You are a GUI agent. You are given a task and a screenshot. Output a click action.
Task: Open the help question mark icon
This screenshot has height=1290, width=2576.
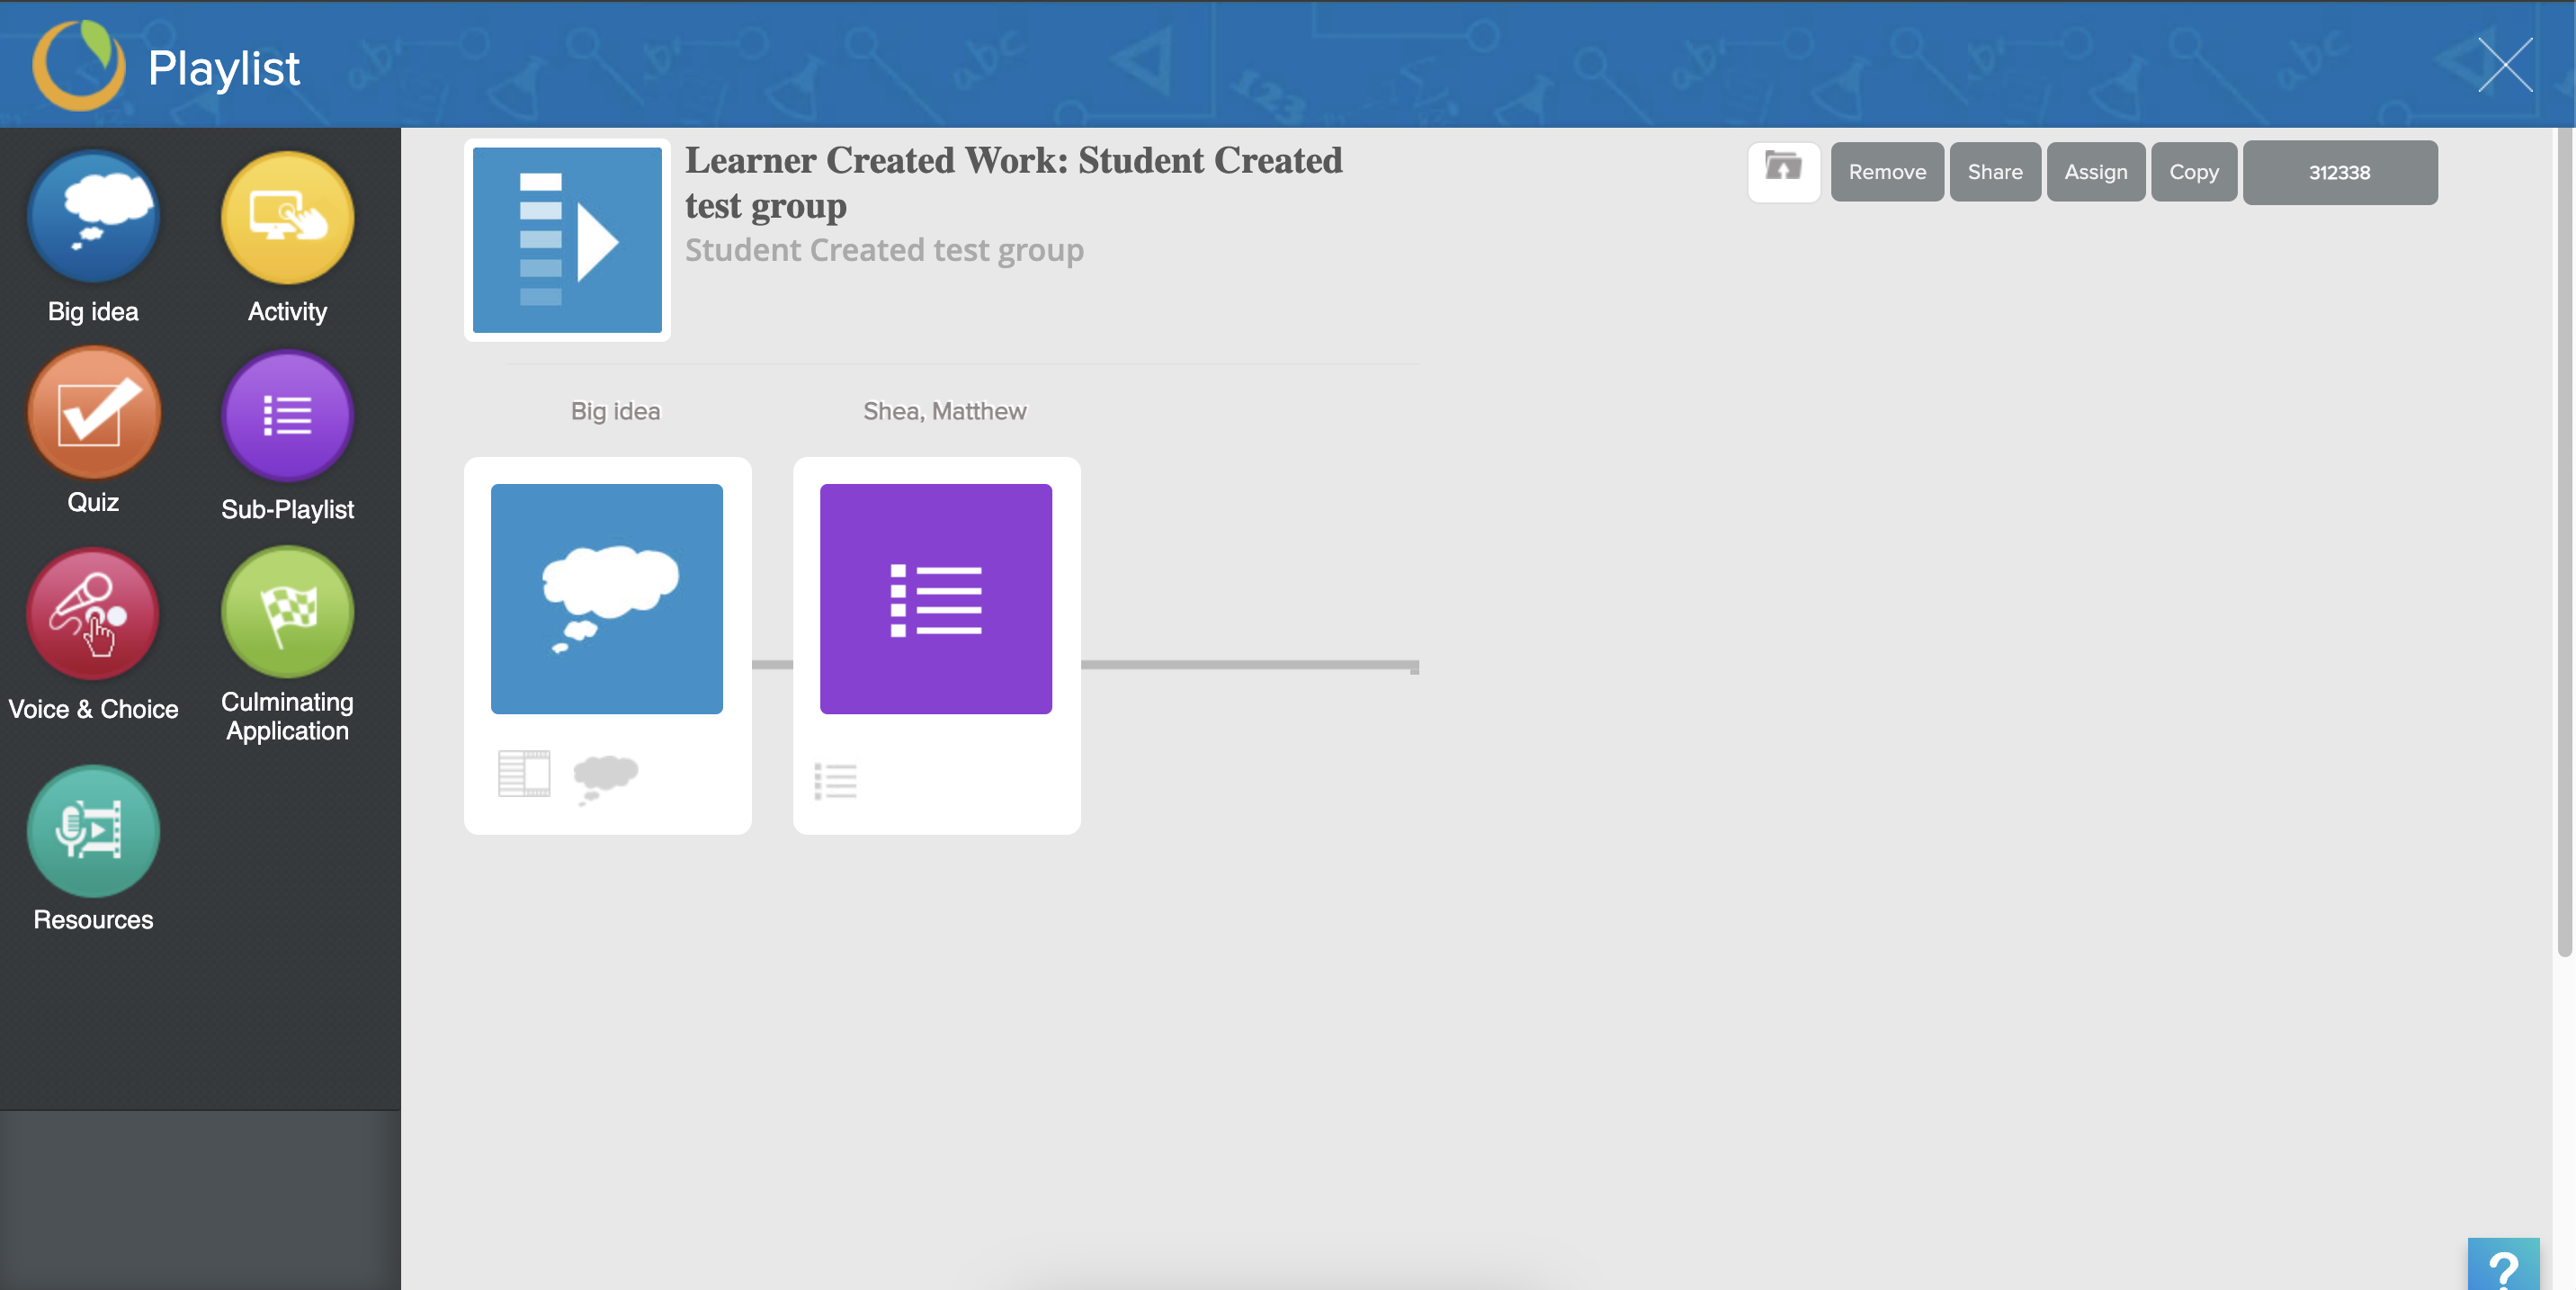[x=2502, y=1265]
